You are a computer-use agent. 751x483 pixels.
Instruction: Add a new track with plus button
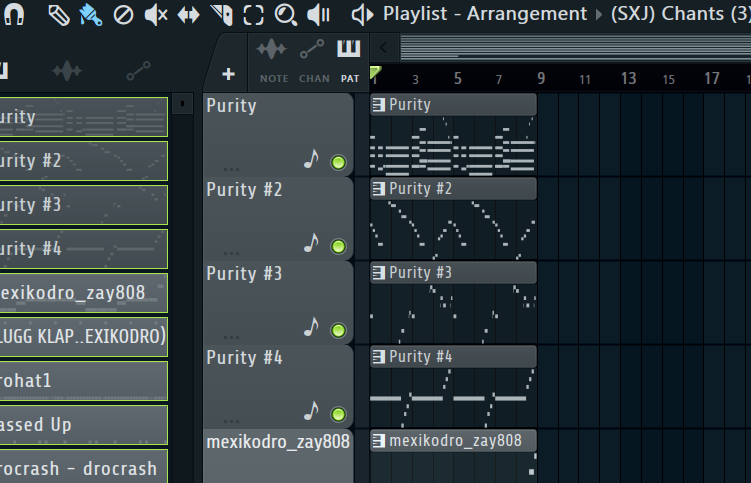[228, 74]
